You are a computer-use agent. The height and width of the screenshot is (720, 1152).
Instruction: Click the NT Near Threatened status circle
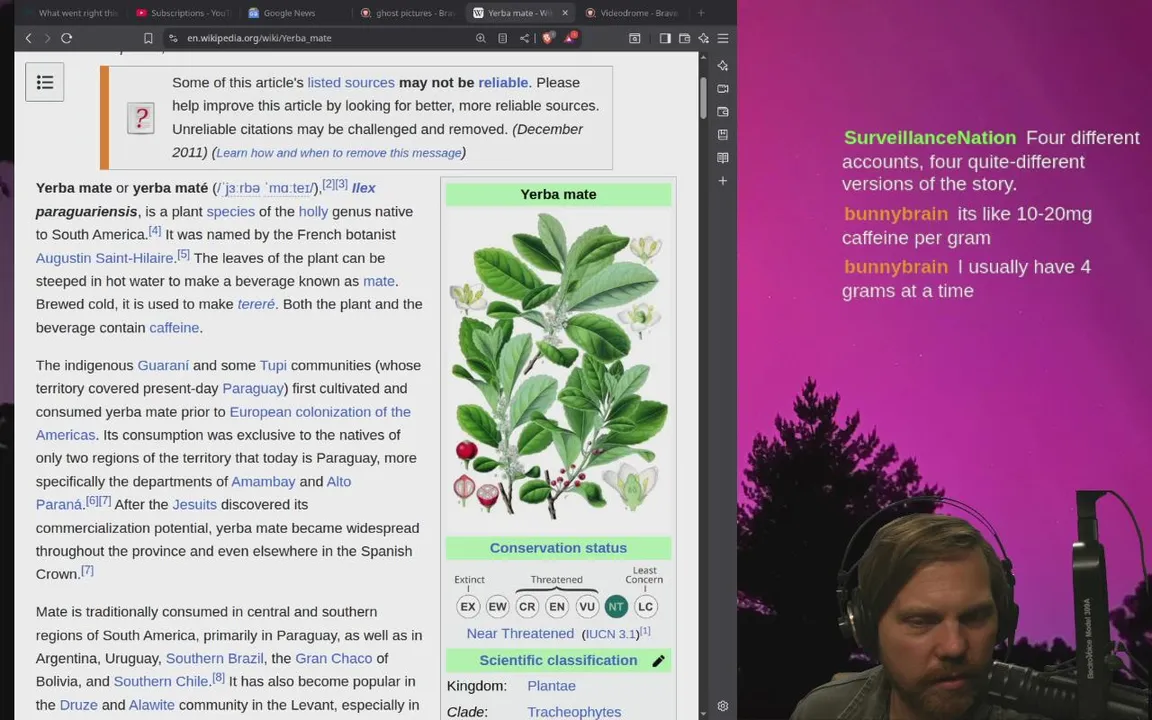(x=616, y=607)
